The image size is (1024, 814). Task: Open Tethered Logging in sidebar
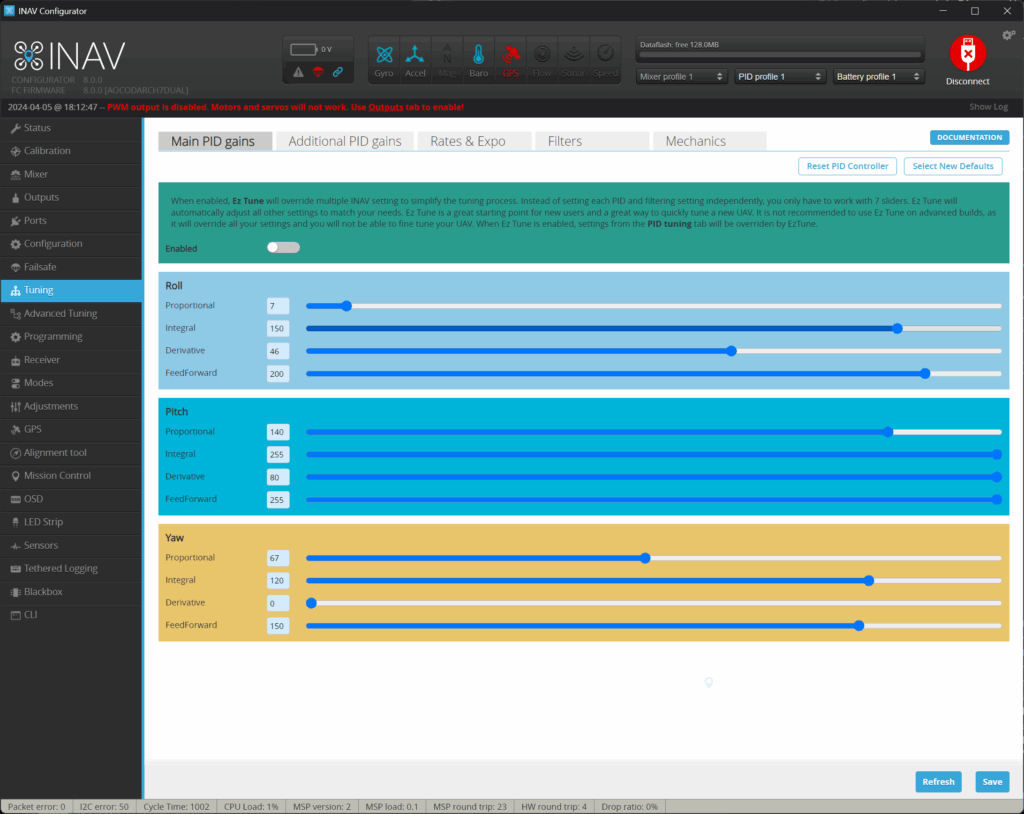point(71,568)
